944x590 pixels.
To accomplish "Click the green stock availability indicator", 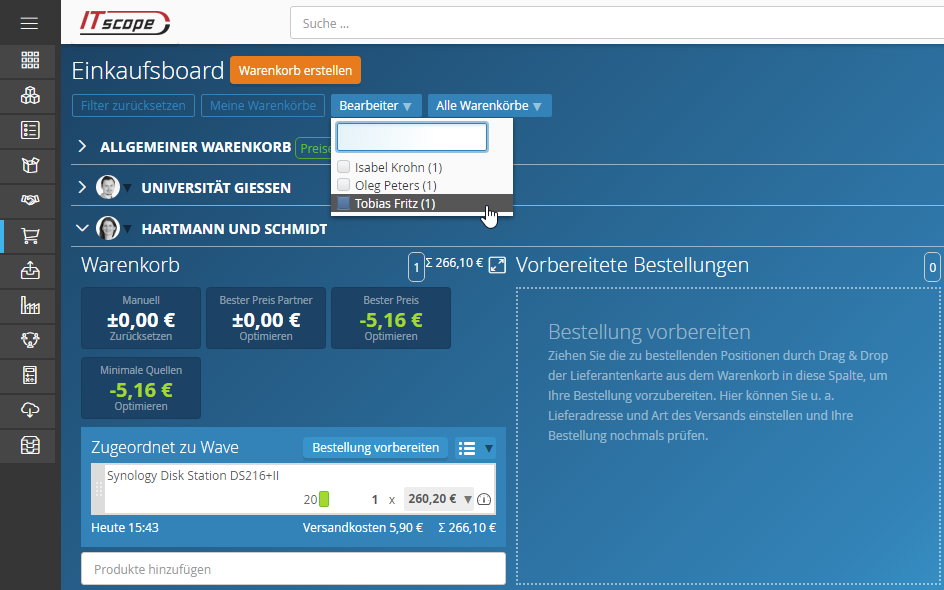I will [x=324, y=499].
